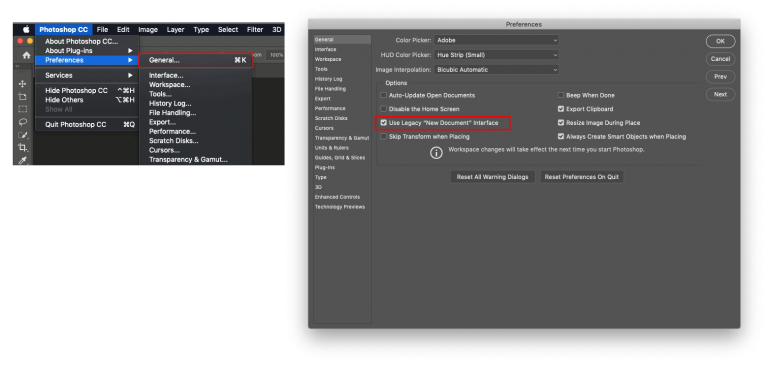
Task: Choose About Photoshop CC menu item
Action: [x=87, y=42]
